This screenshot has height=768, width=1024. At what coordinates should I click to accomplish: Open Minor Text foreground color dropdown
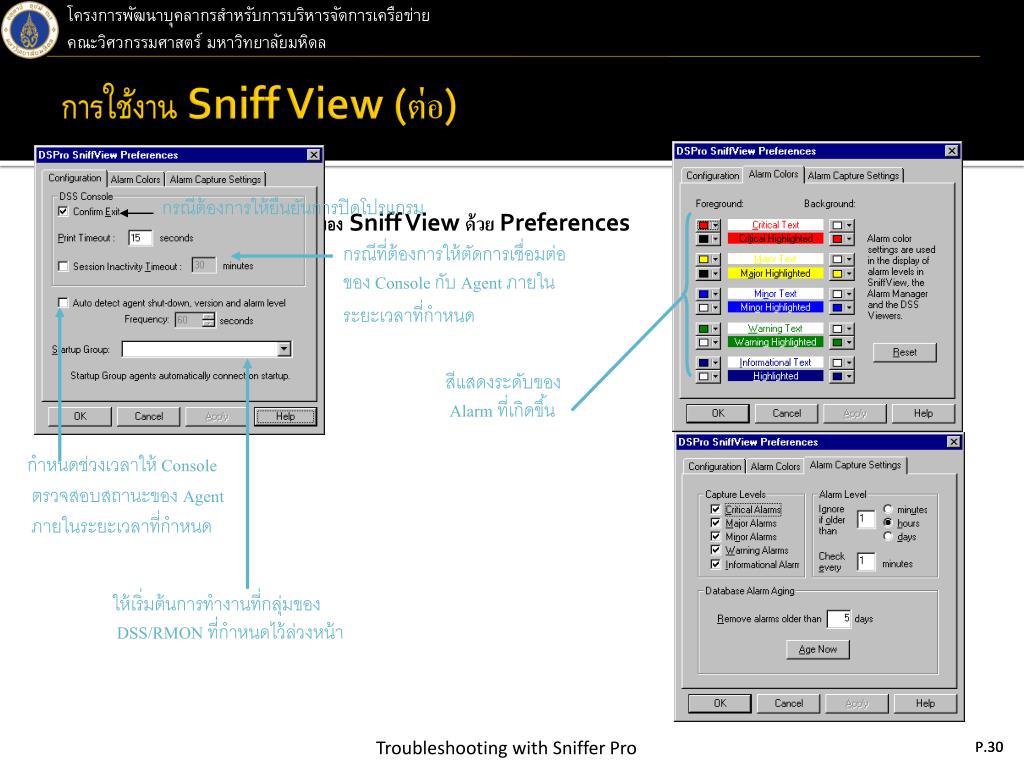tap(716, 294)
